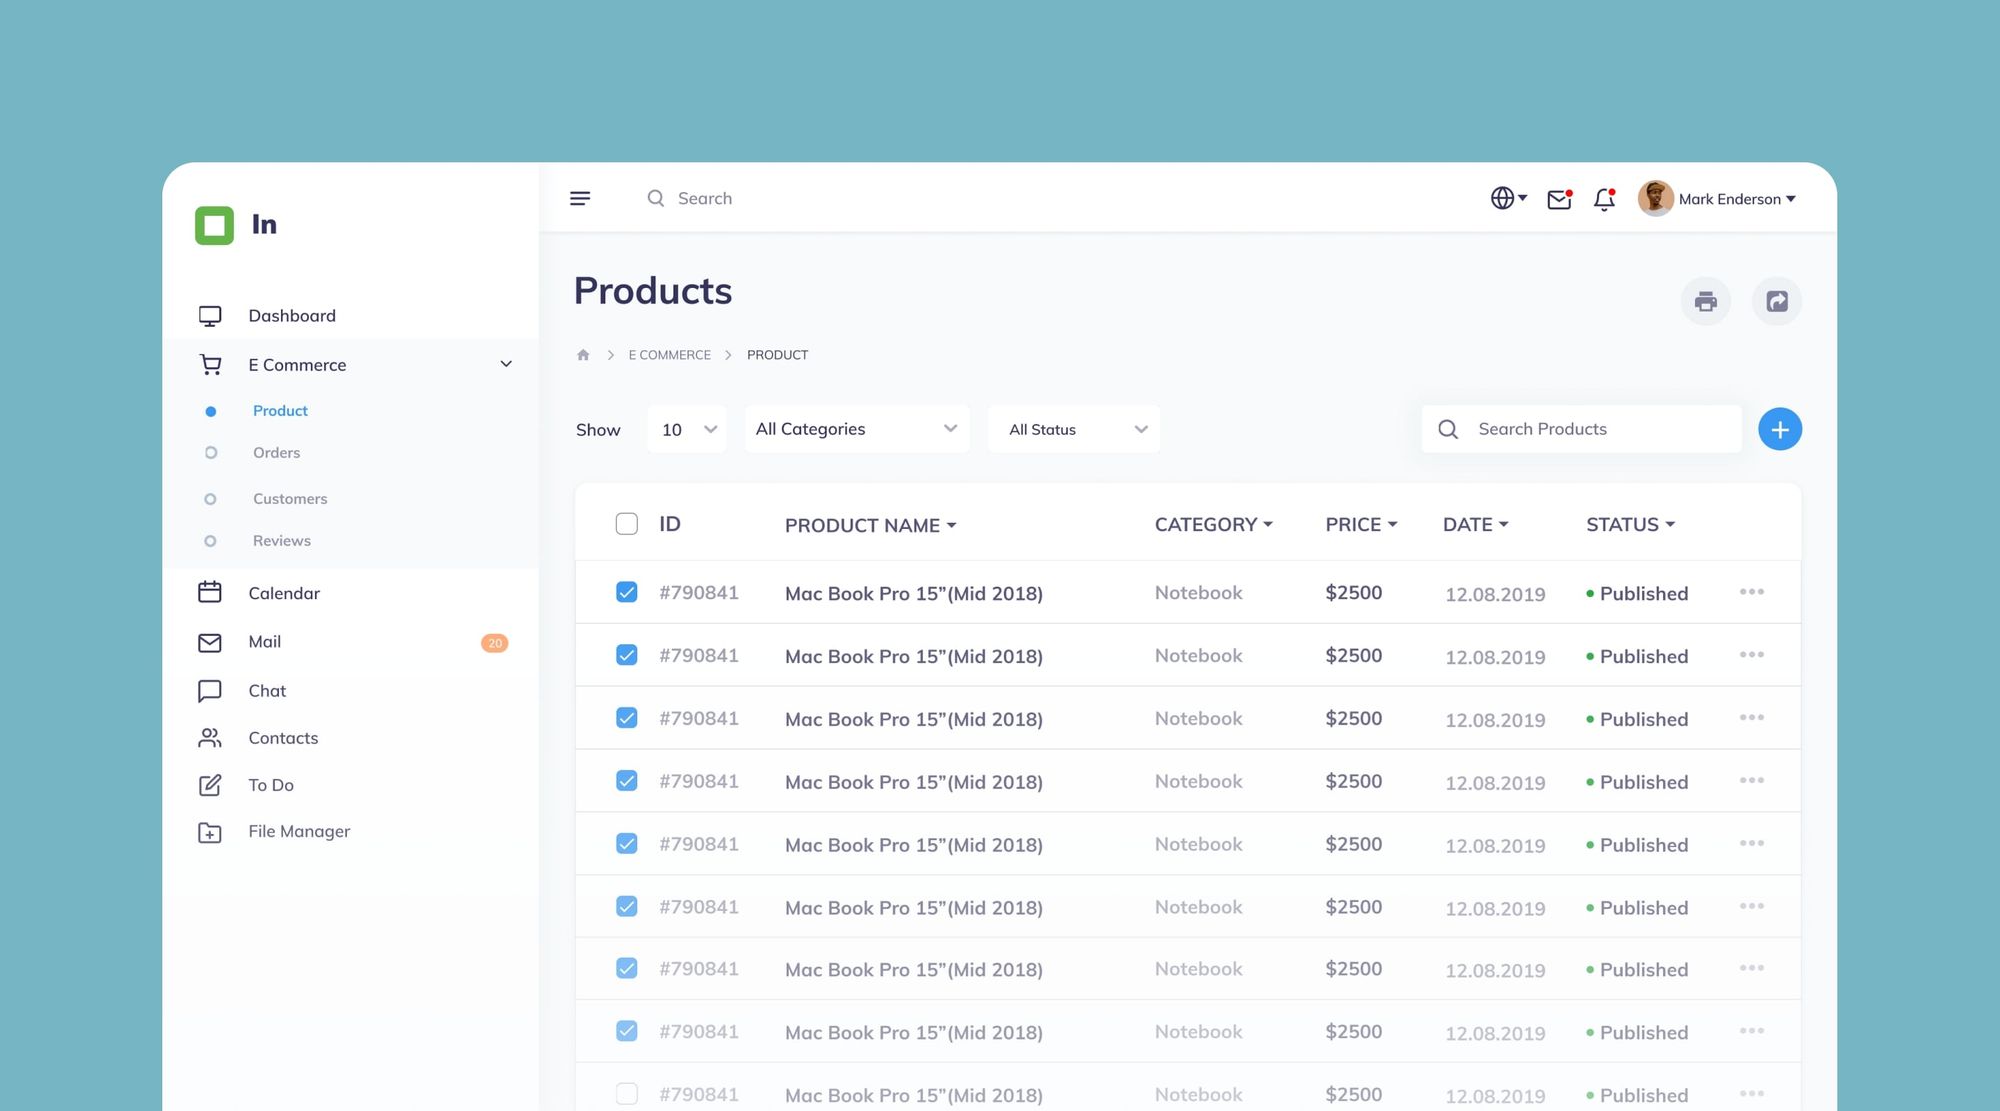Click the hamburger menu icon
Image resolution: width=2000 pixels, height=1111 pixels.
(x=580, y=198)
